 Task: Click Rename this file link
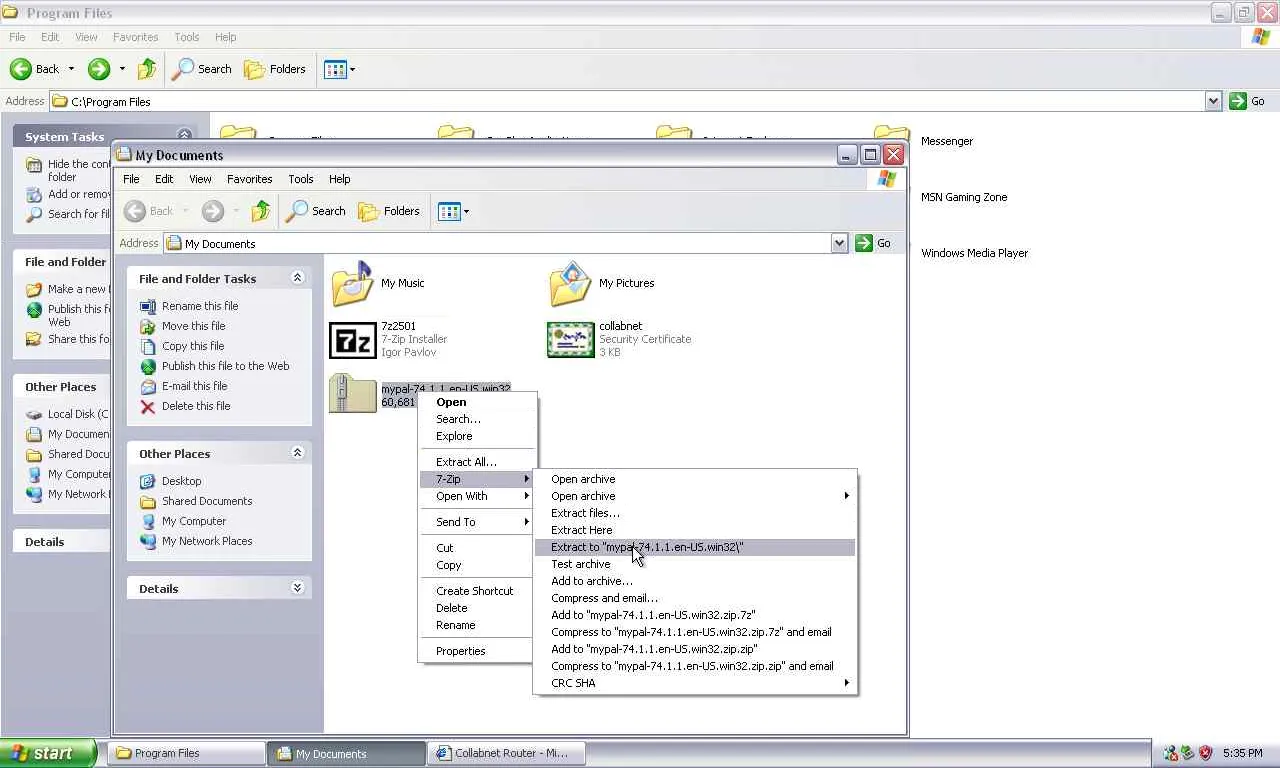click(200, 306)
